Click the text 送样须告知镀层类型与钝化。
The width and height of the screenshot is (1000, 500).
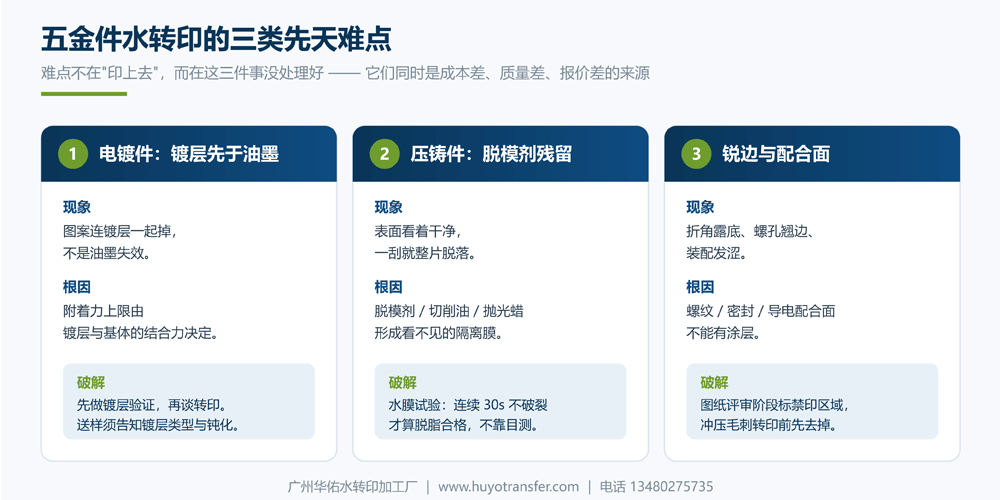[x=159, y=425]
